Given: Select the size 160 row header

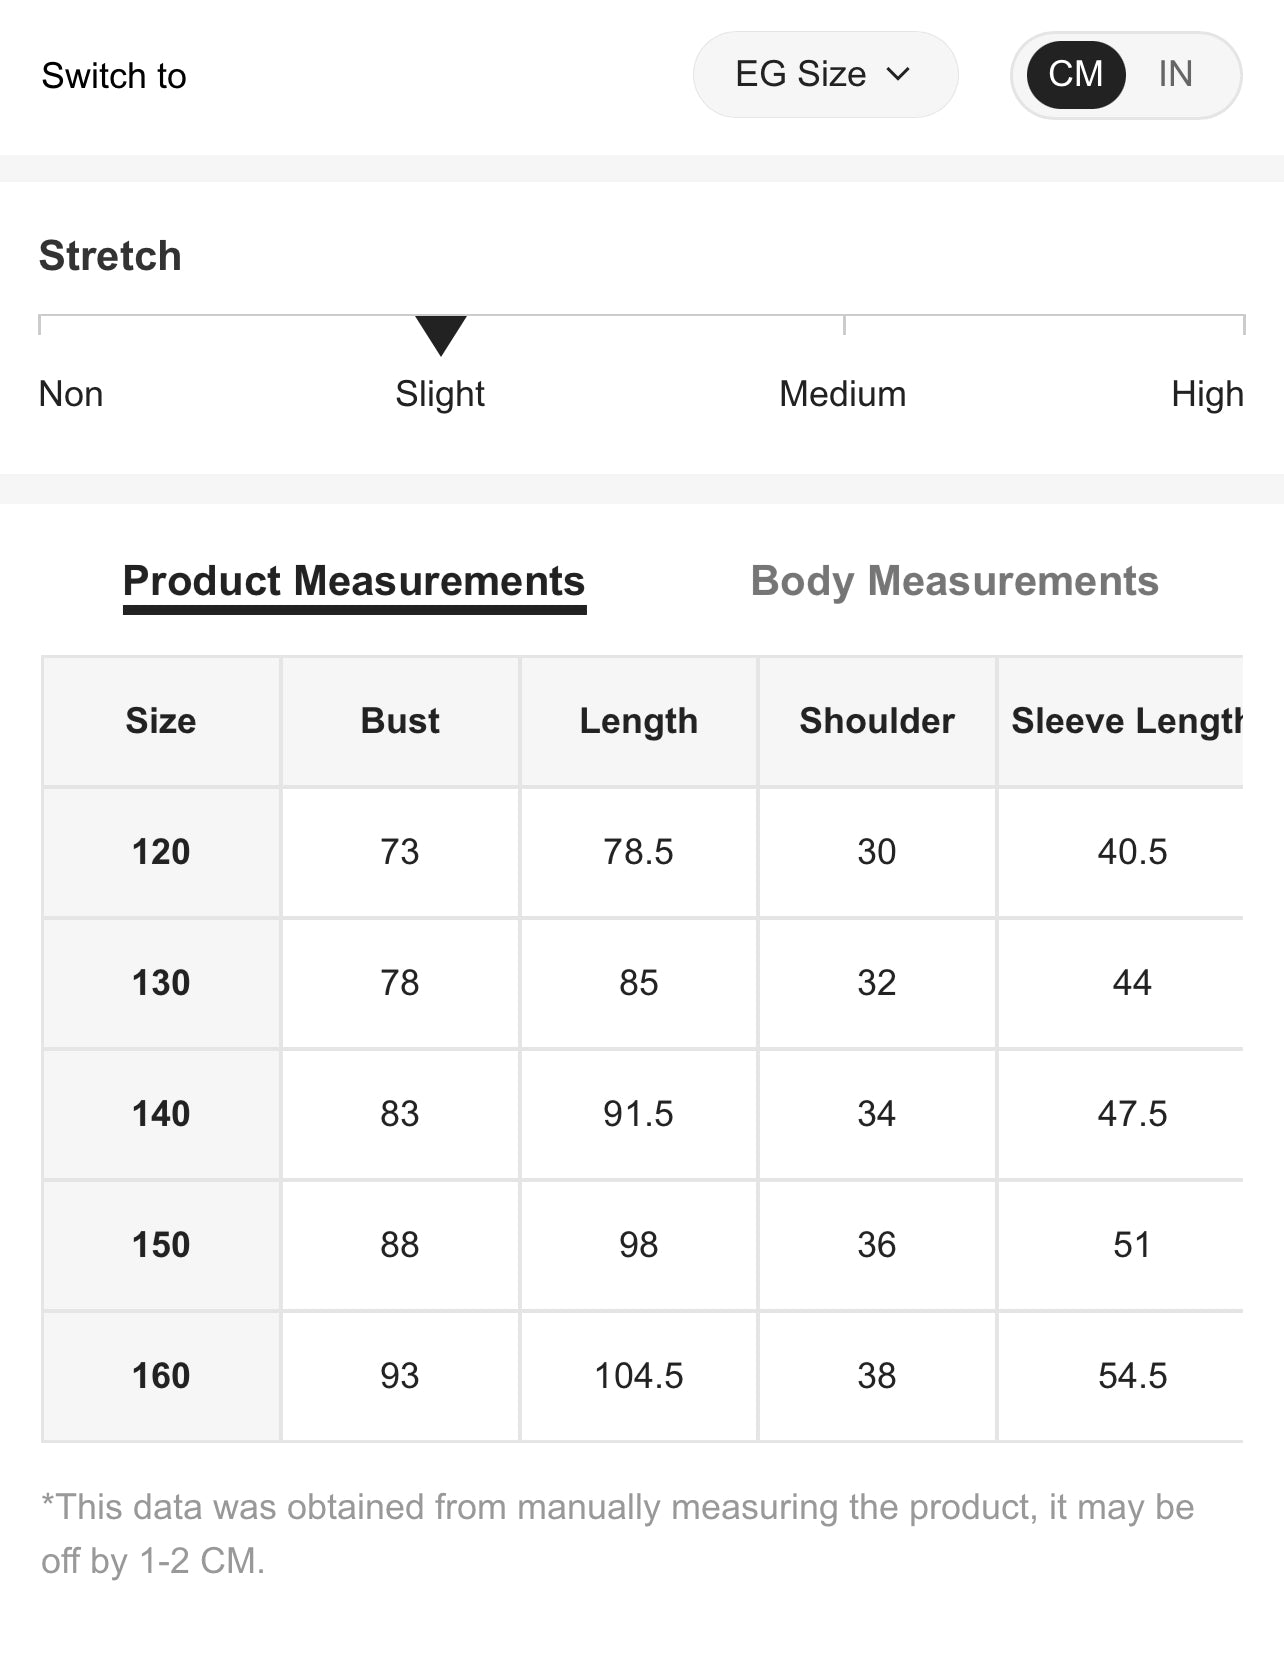Looking at the screenshot, I should pos(161,1376).
